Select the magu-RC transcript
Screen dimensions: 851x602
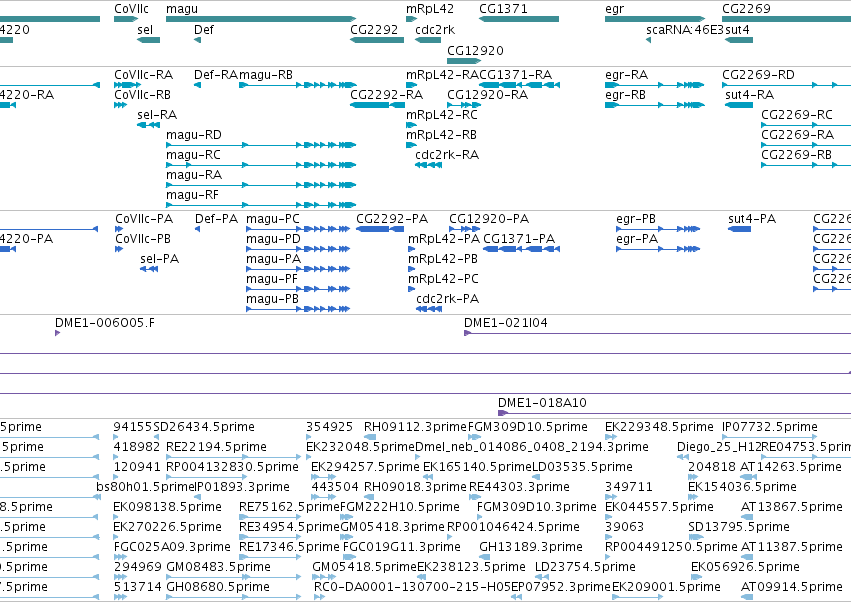pyautogui.click(x=261, y=165)
